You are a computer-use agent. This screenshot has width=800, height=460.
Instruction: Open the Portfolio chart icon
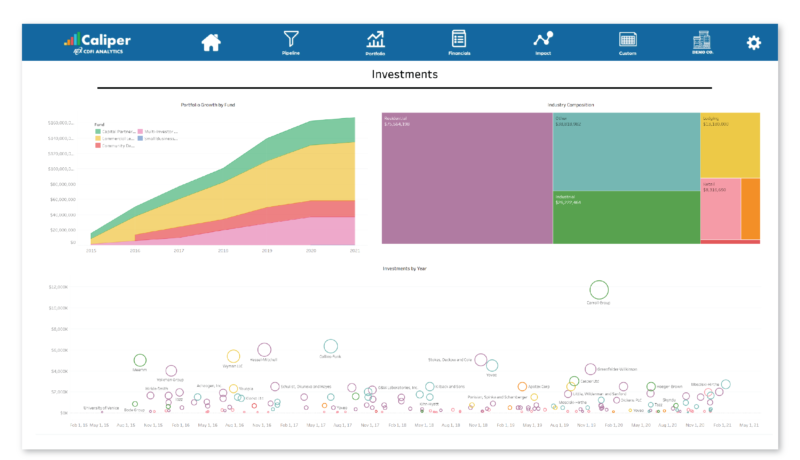[x=375, y=42]
